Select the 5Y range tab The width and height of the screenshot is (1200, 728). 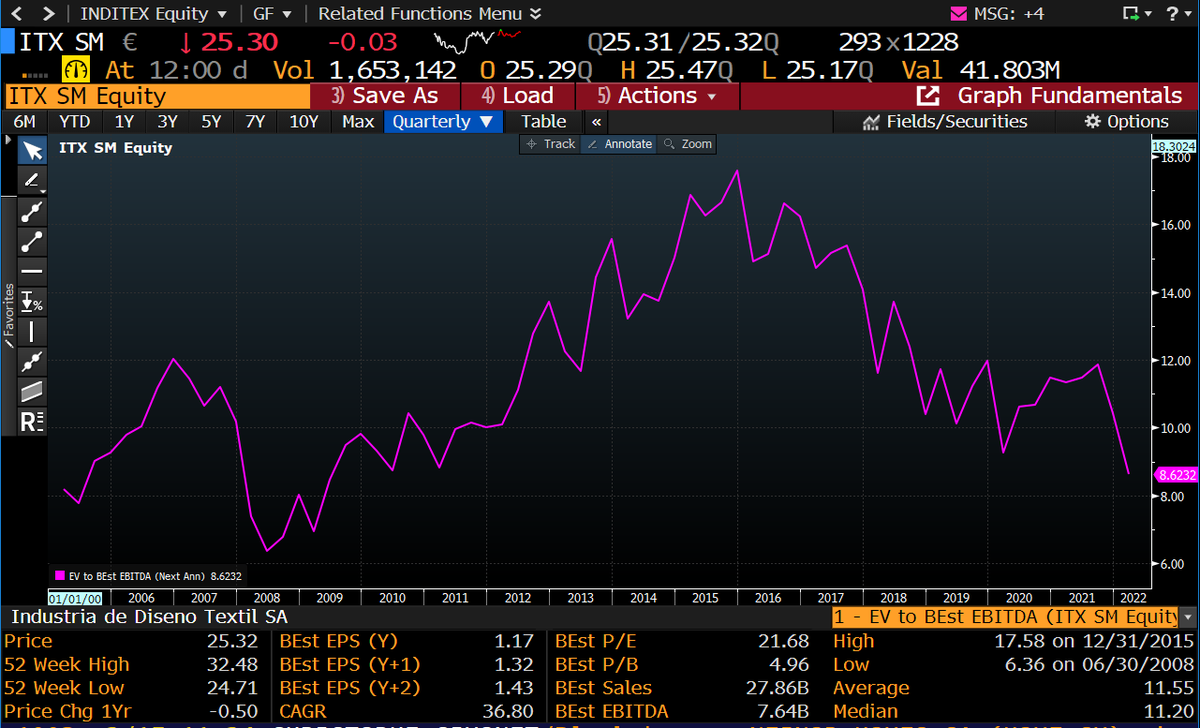click(x=211, y=122)
